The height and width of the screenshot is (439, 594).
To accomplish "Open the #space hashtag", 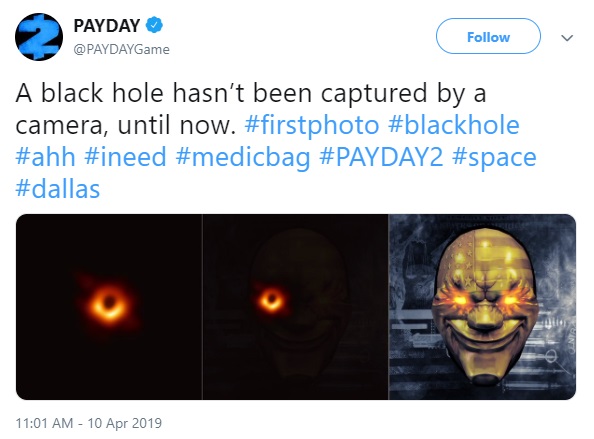I will pos(494,158).
